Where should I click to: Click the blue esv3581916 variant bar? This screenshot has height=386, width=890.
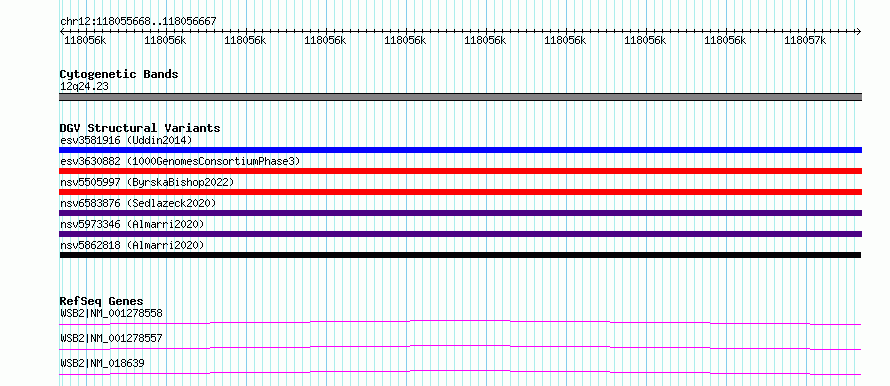click(x=460, y=150)
